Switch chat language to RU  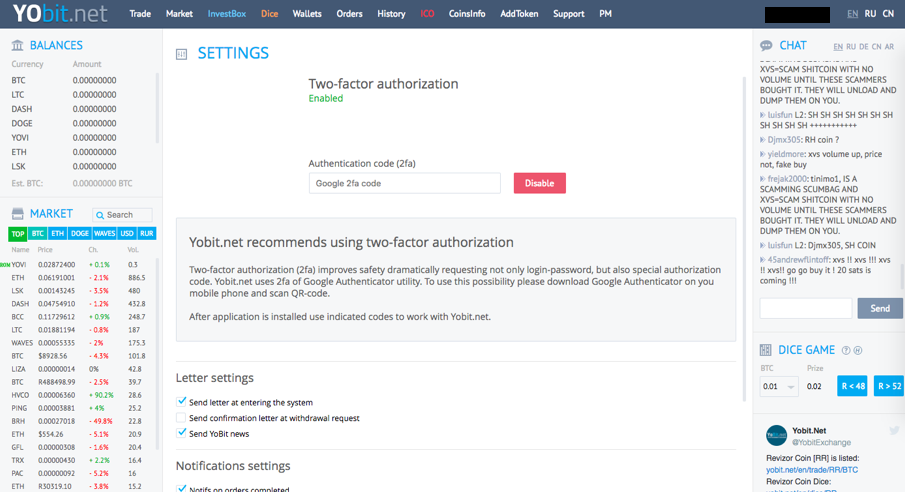[x=851, y=47]
